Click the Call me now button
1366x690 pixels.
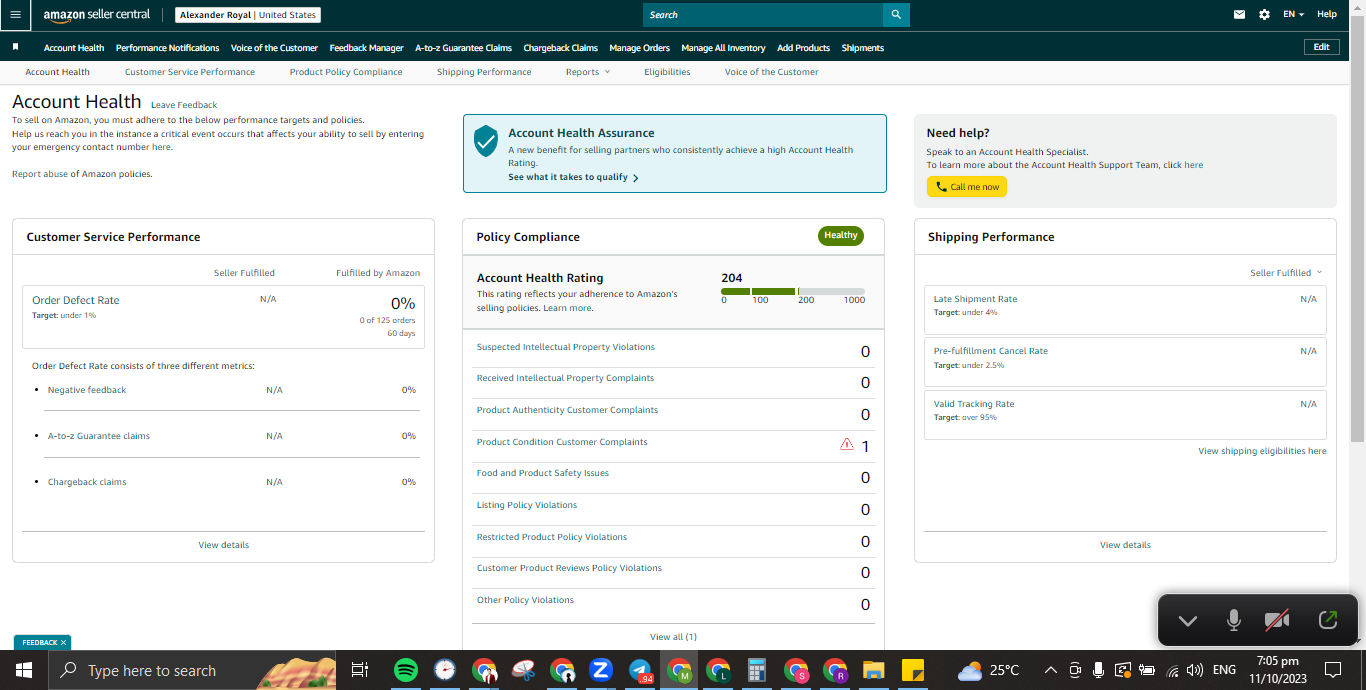(967, 187)
